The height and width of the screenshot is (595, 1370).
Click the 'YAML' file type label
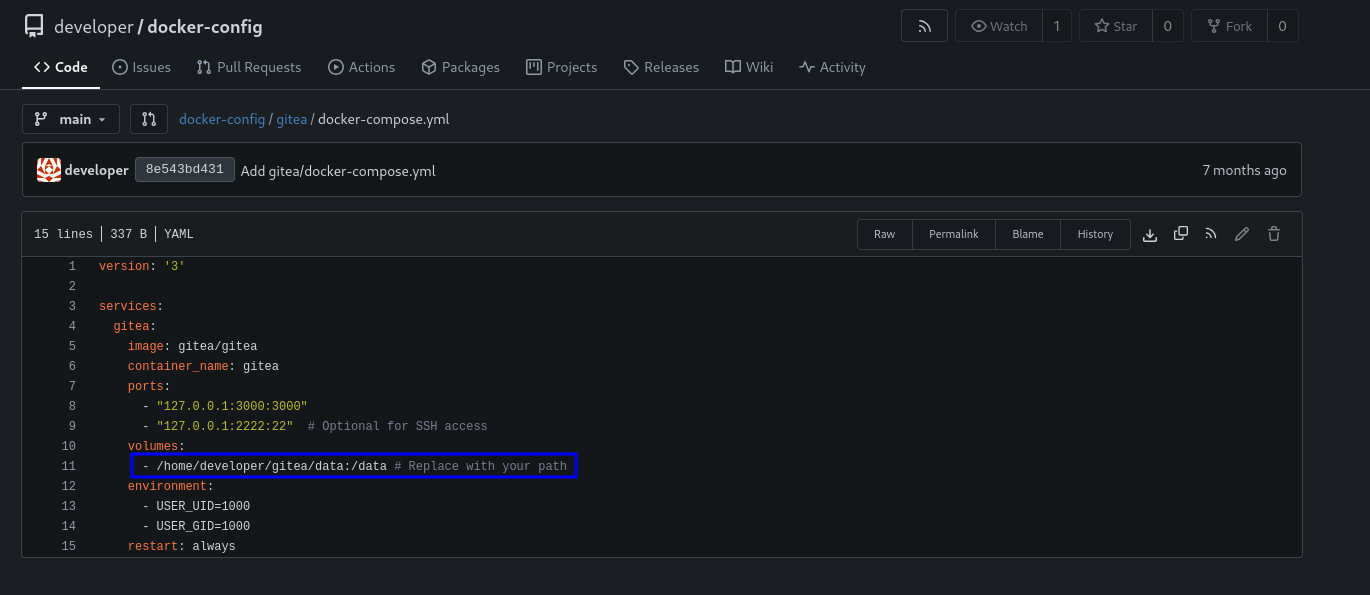[x=179, y=234]
